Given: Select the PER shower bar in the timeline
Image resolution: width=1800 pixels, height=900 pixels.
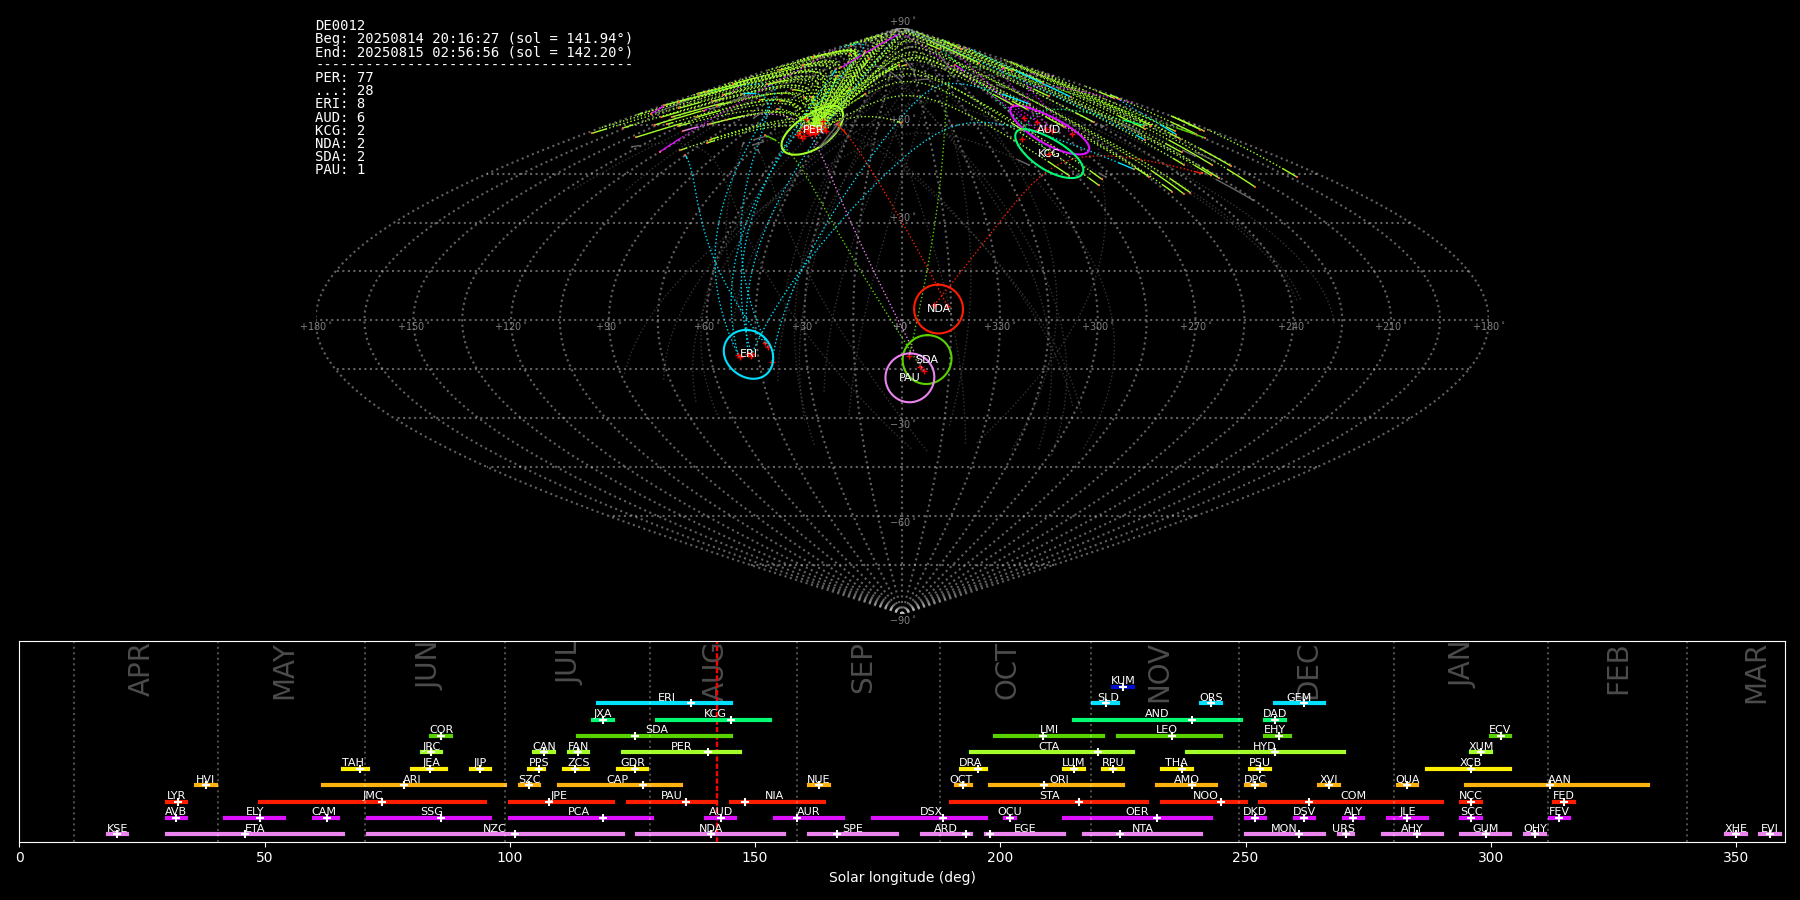Looking at the screenshot, I should 681,752.
